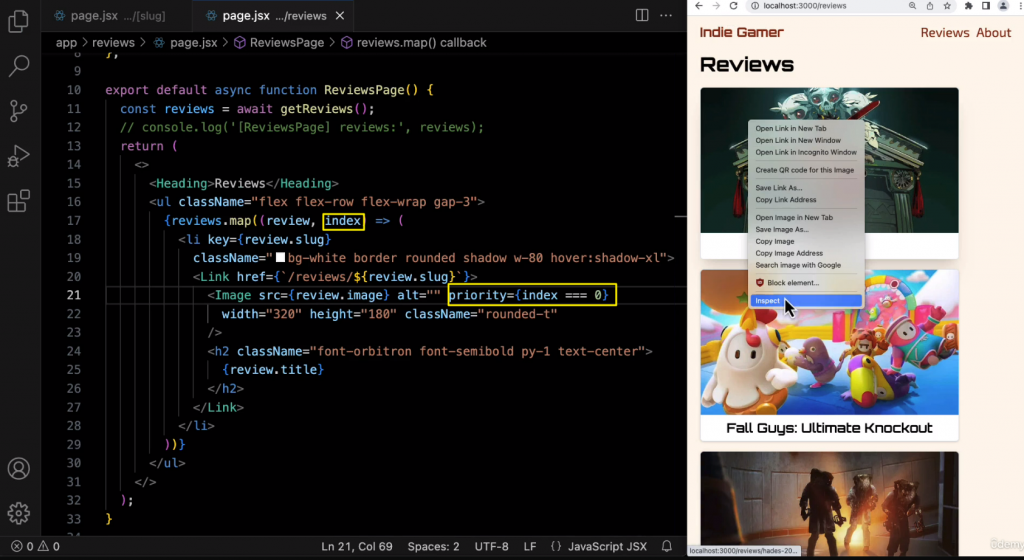Viewport: 1024px width, 560px height.
Task: Click 'review.title' on line 25
Action: click(x=273, y=369)
